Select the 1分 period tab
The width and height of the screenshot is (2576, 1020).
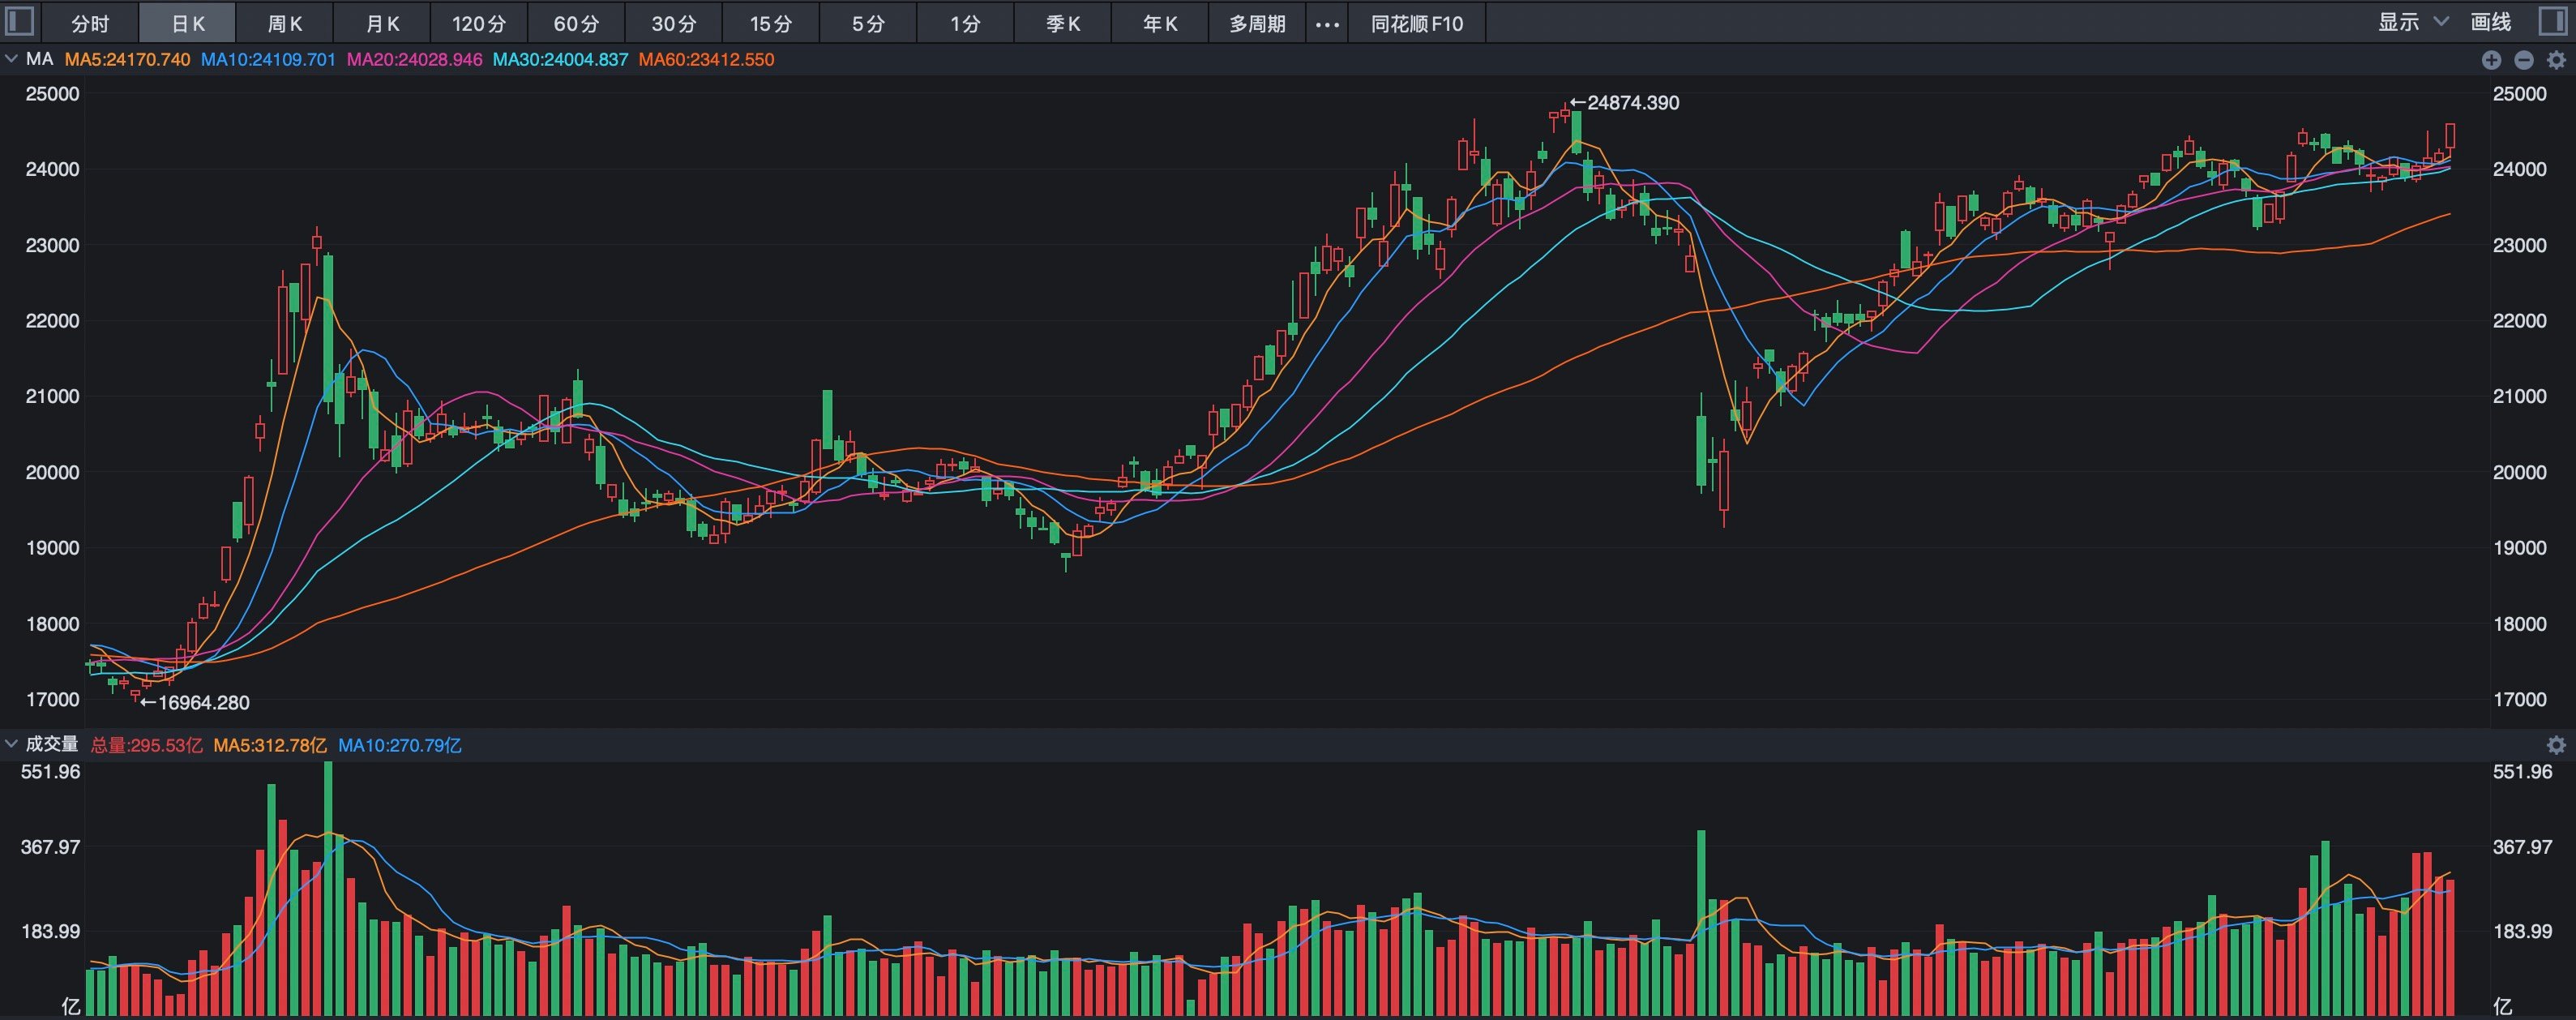tap(965, 23)
